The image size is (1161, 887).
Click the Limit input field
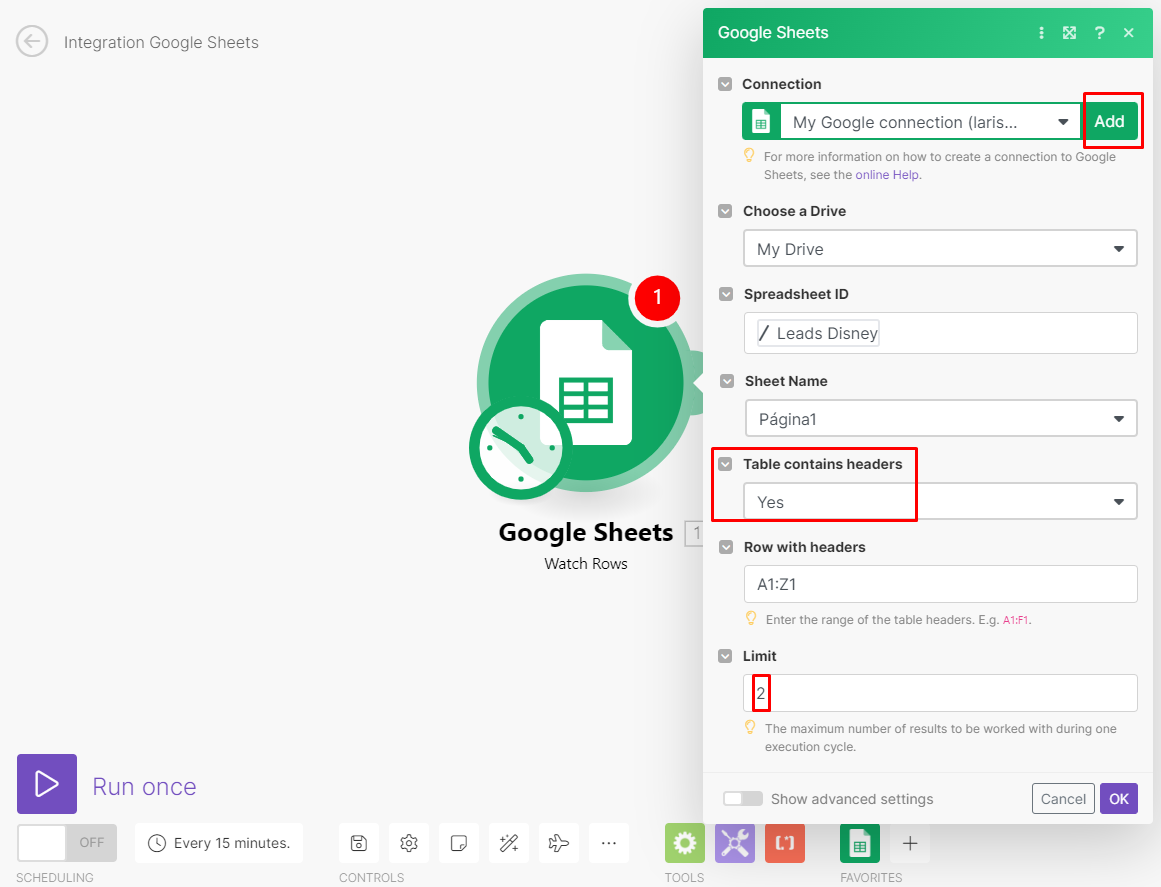940,693
